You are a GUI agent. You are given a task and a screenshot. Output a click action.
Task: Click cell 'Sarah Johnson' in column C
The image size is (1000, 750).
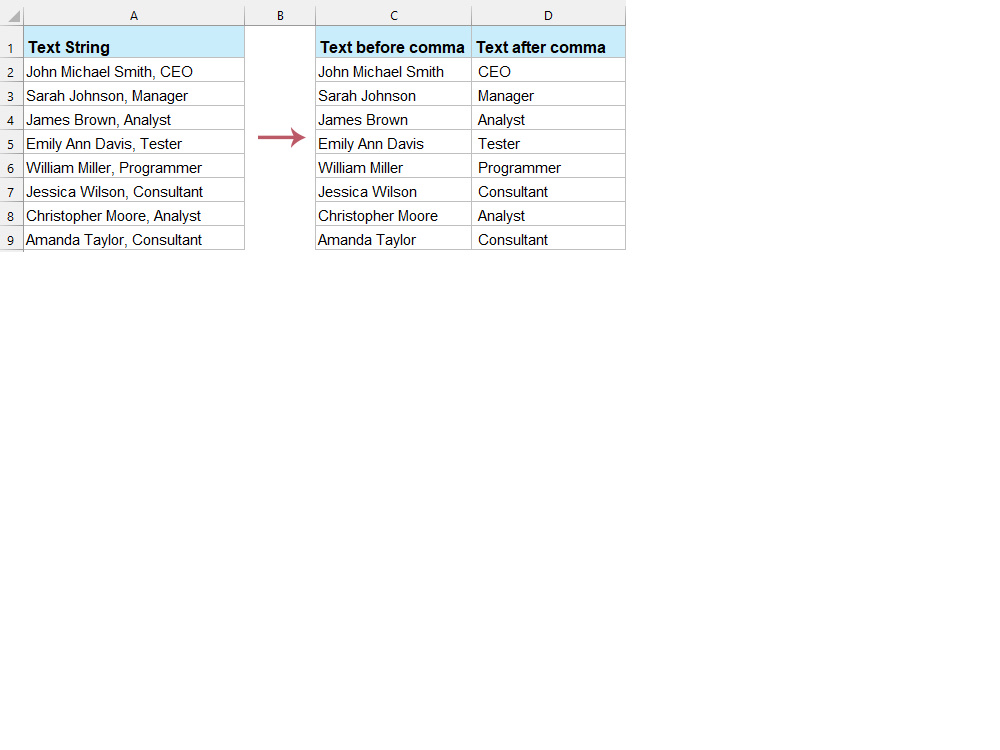(393, 94)
